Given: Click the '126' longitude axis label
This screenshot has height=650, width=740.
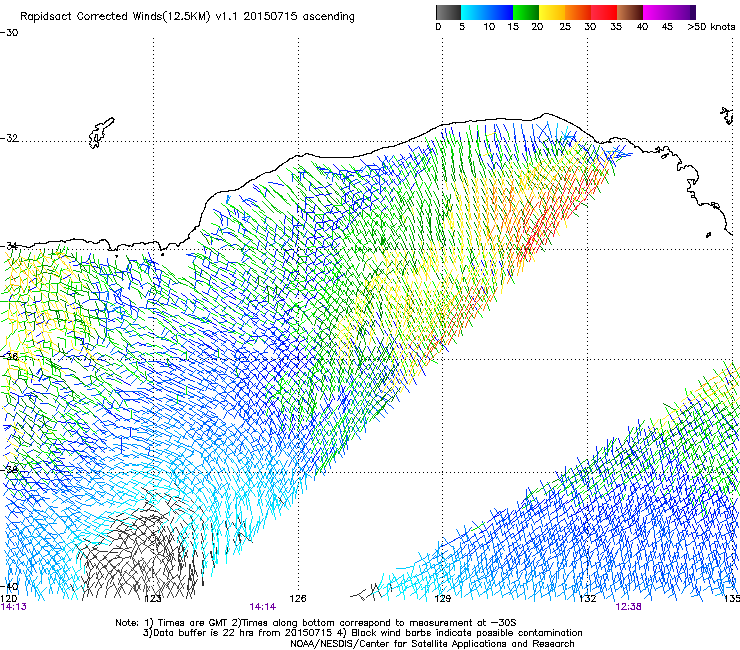Looking at the screenshot, I should click(x=298, y=599).
